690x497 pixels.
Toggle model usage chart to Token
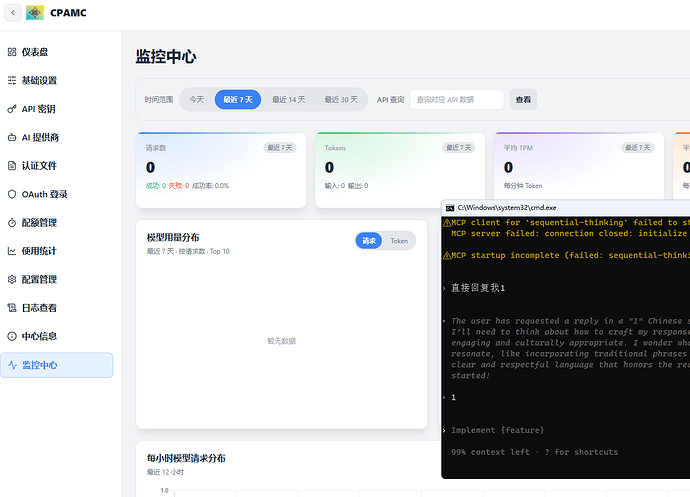(x=399, y=241)
